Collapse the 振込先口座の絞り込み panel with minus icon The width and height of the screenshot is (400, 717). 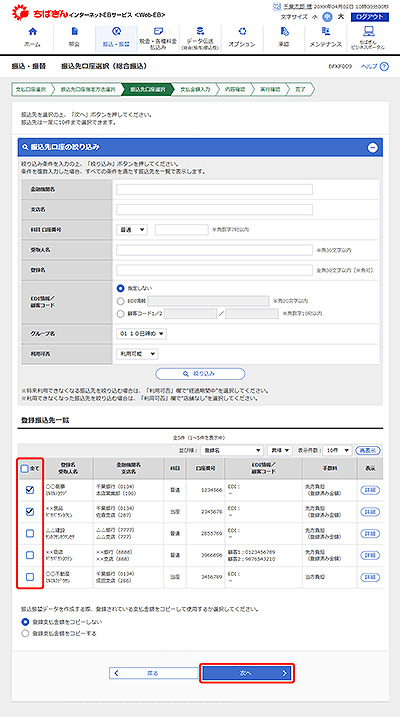pos(373,147)
